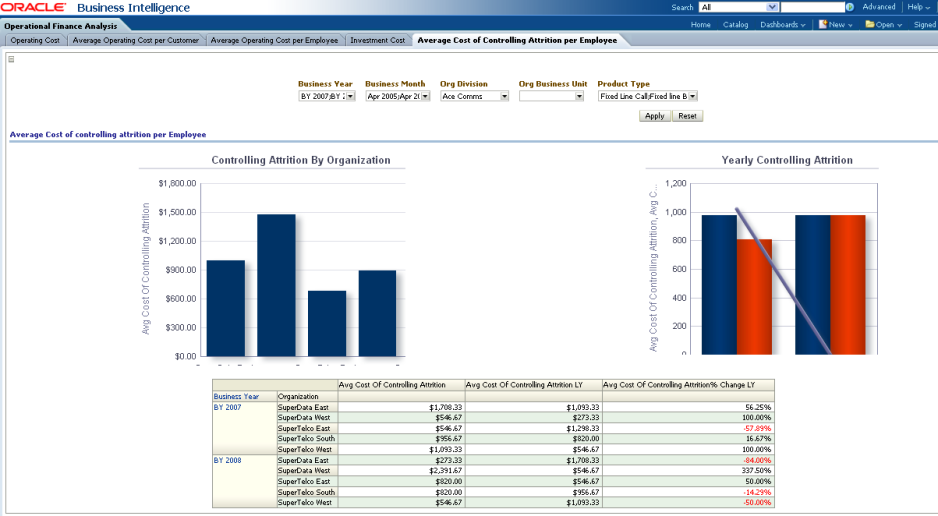Switch to Average Operating Cost per Customer tab
This screenshot has width=938, height=516.
coord(136,40)
